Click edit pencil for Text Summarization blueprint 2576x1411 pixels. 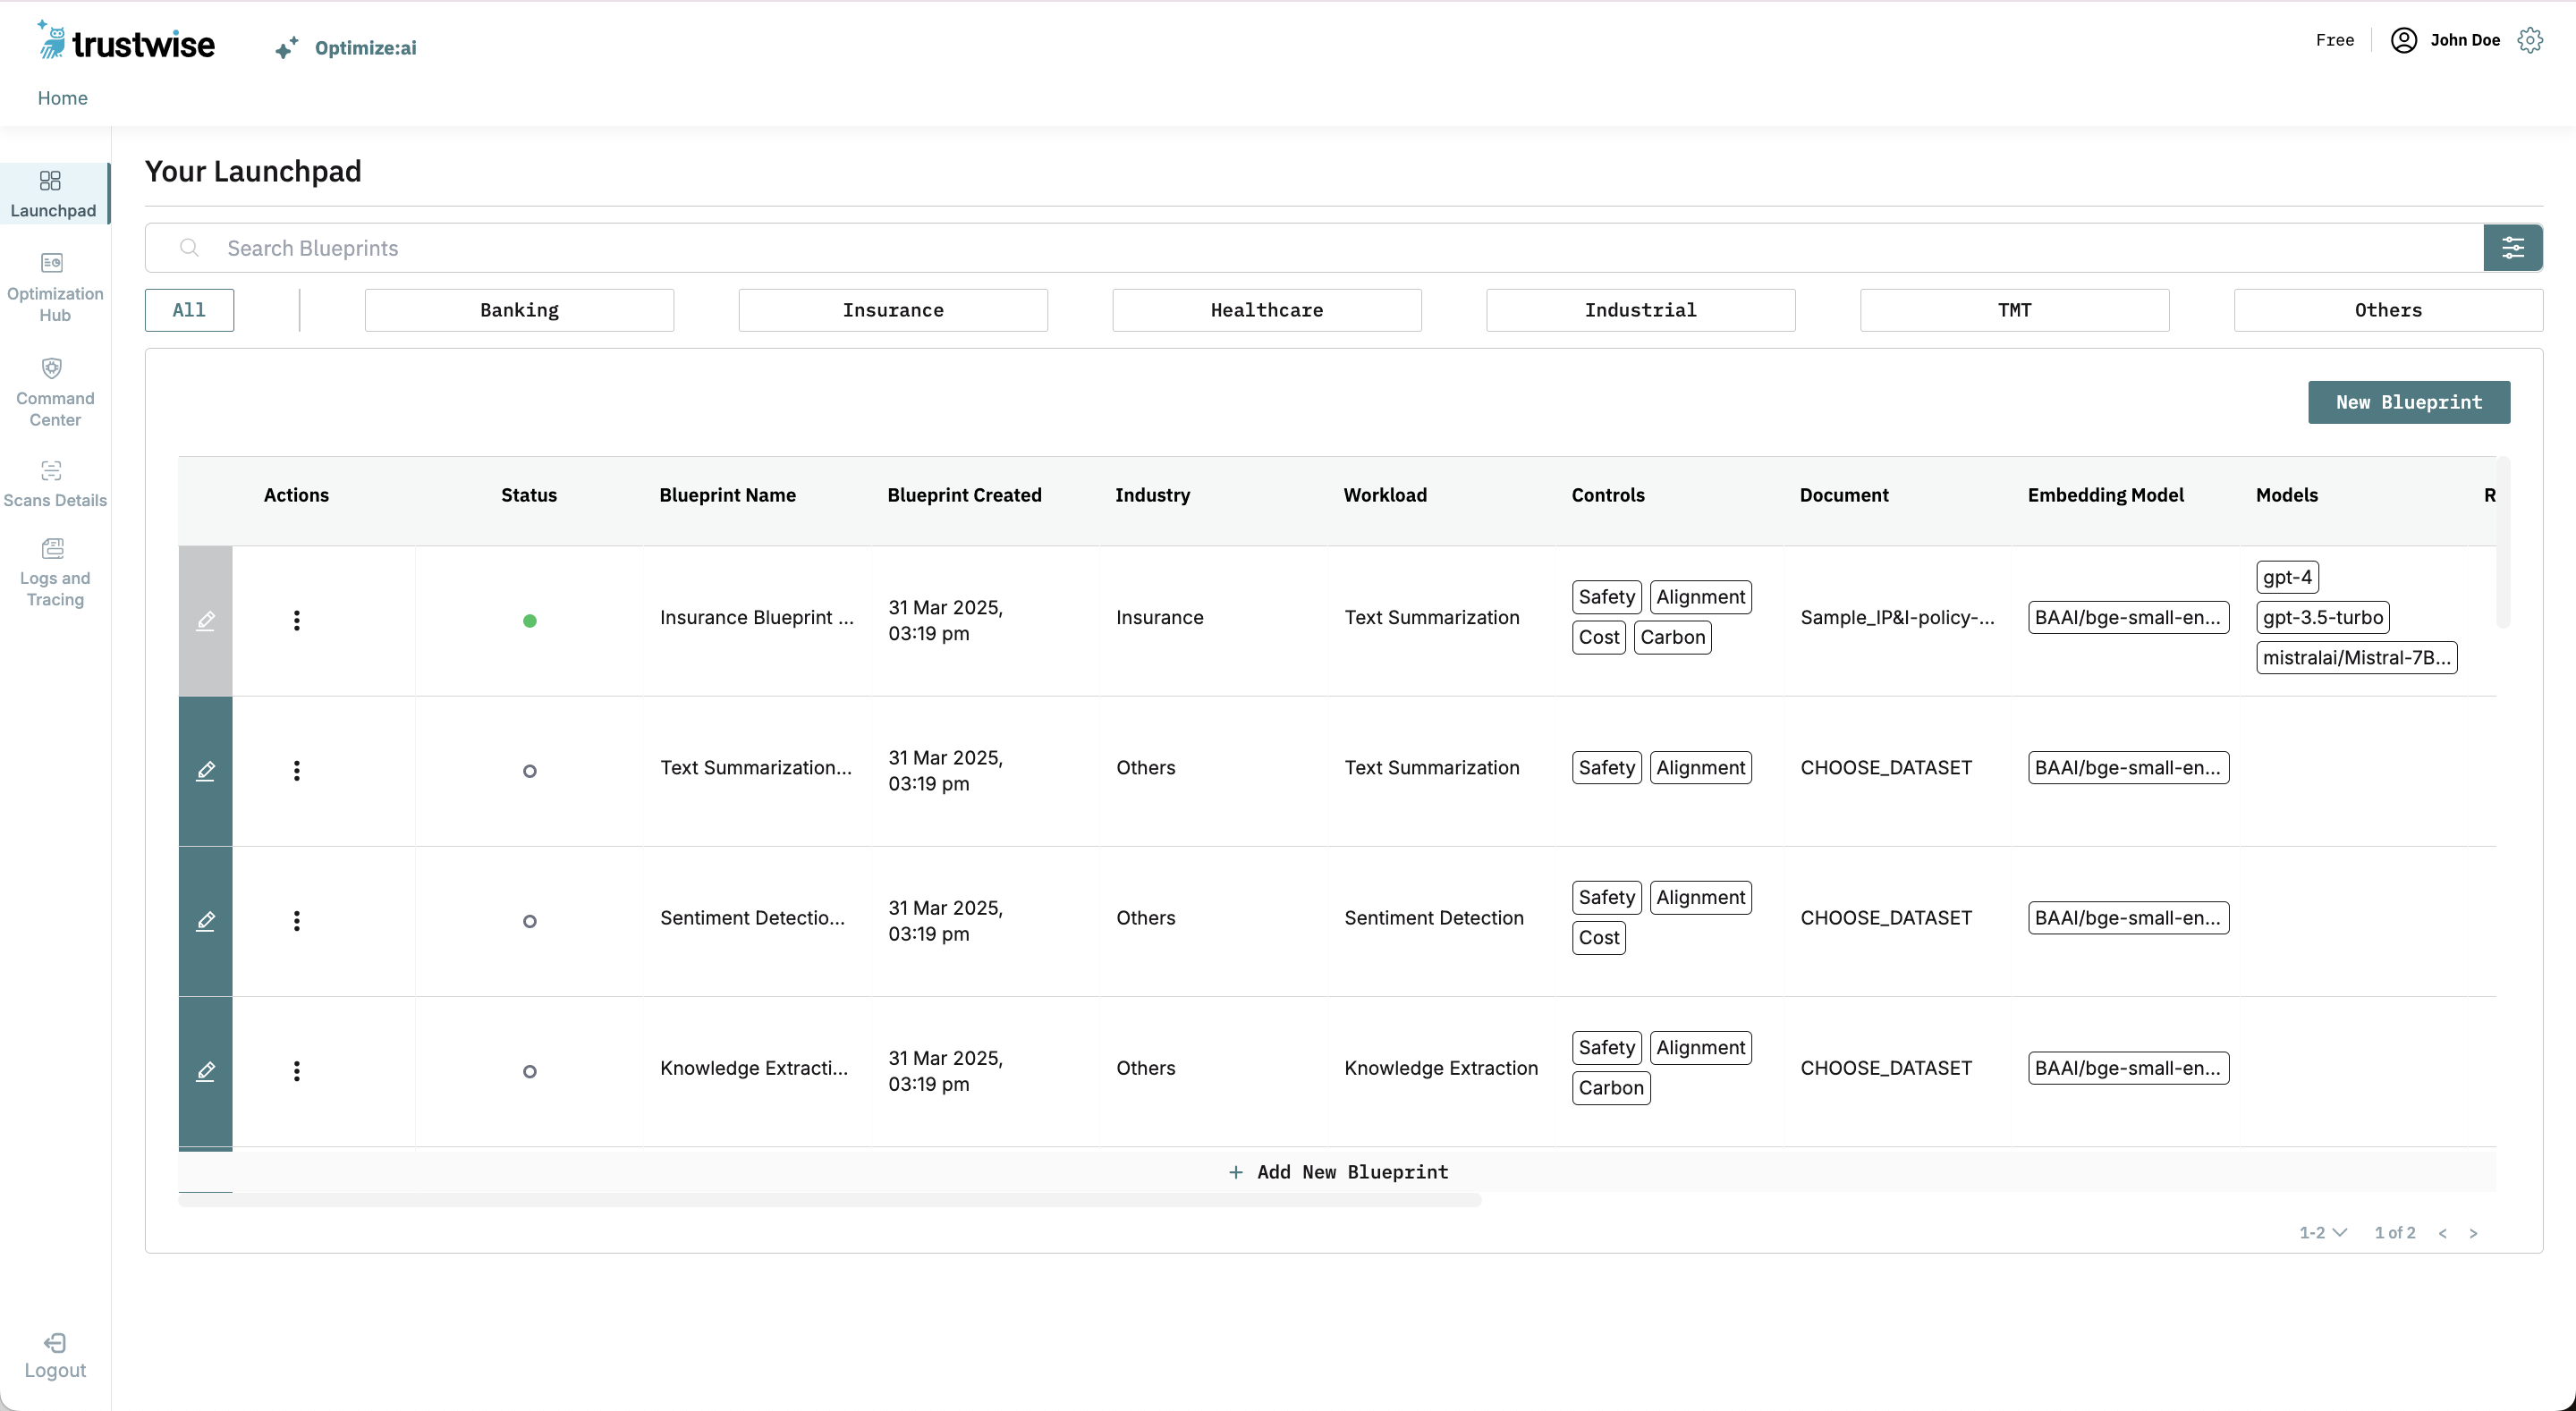pyautogui.click(x=205, y=771)
